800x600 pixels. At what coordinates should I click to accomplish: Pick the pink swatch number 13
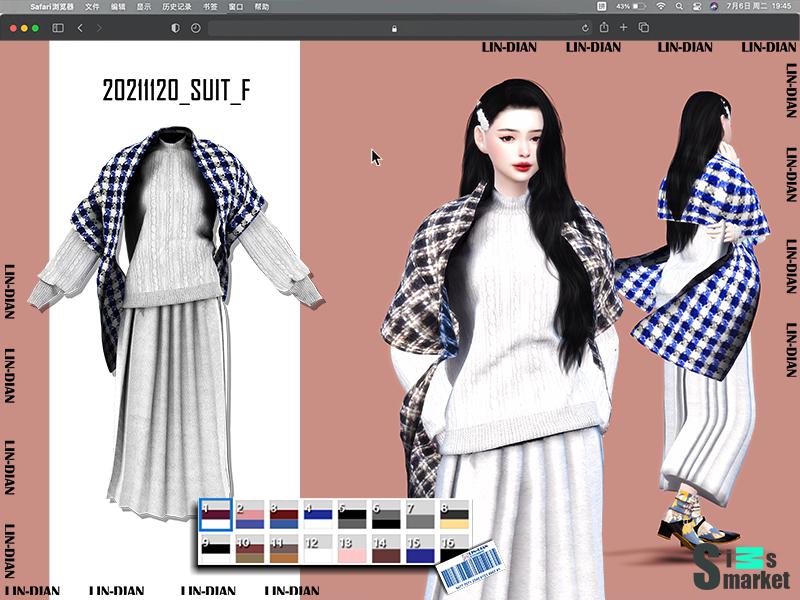(351, 548)
